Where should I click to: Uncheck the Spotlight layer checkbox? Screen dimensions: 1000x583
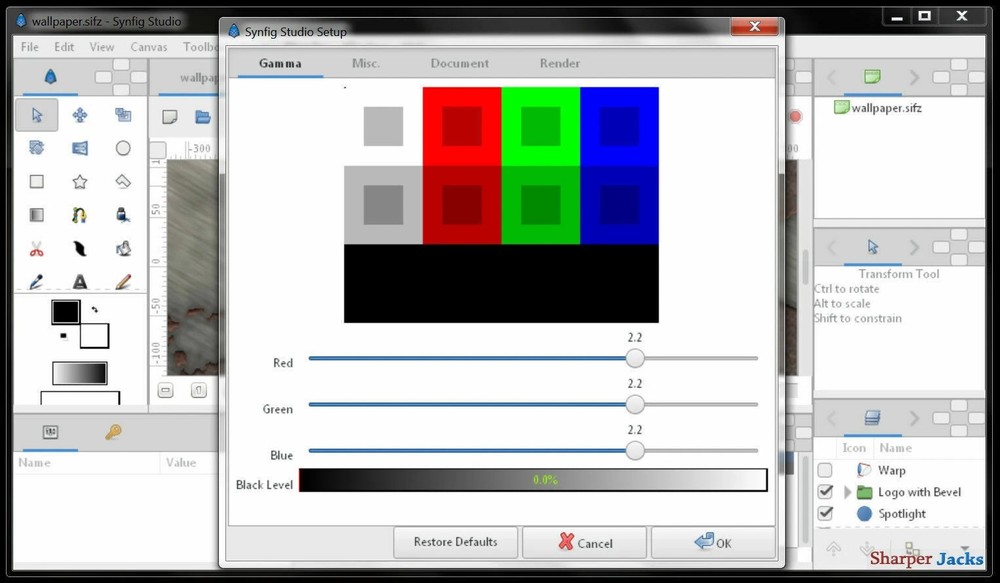[825, 513]
